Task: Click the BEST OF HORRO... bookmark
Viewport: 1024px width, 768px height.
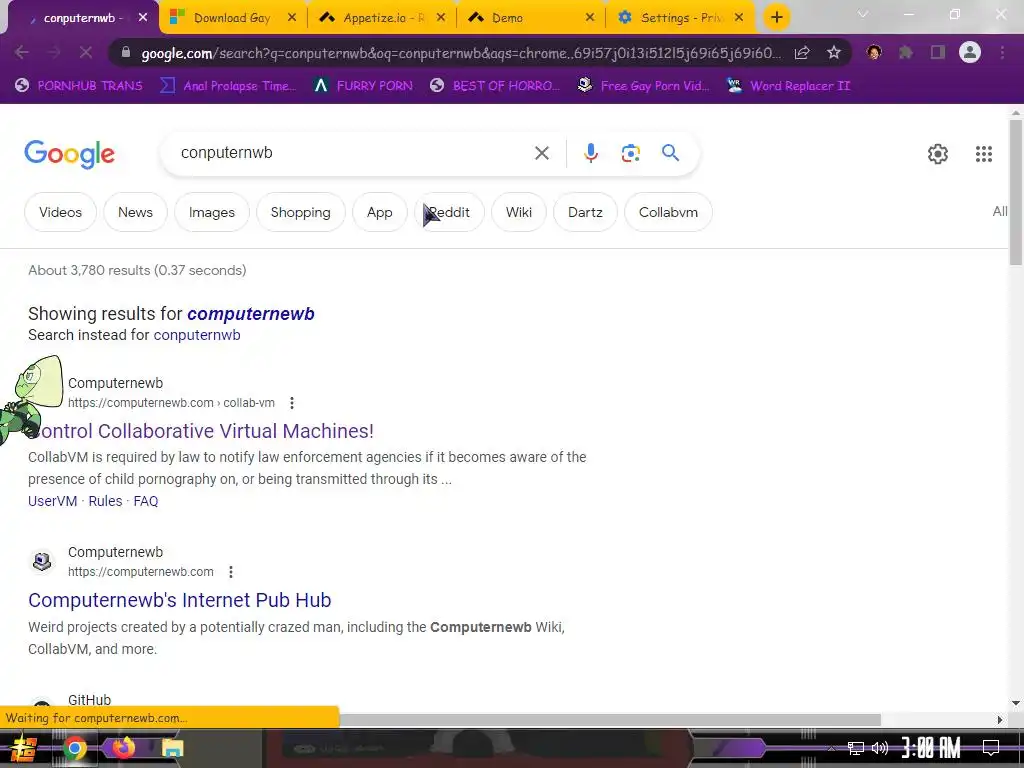Action: (x=495, y=86)
